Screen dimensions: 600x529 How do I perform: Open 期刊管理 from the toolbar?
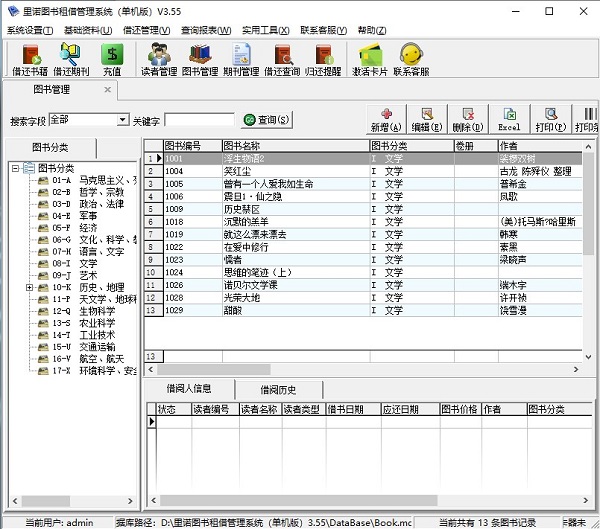(x=241, y=59)
